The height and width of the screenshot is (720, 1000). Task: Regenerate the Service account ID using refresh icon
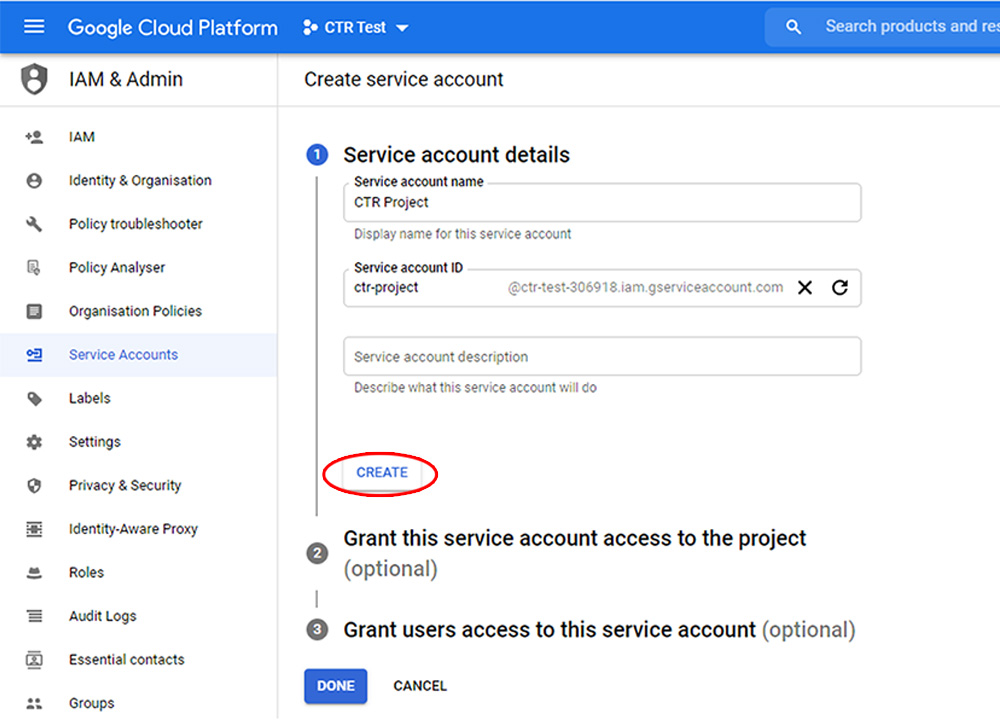[x=836, y=287]
